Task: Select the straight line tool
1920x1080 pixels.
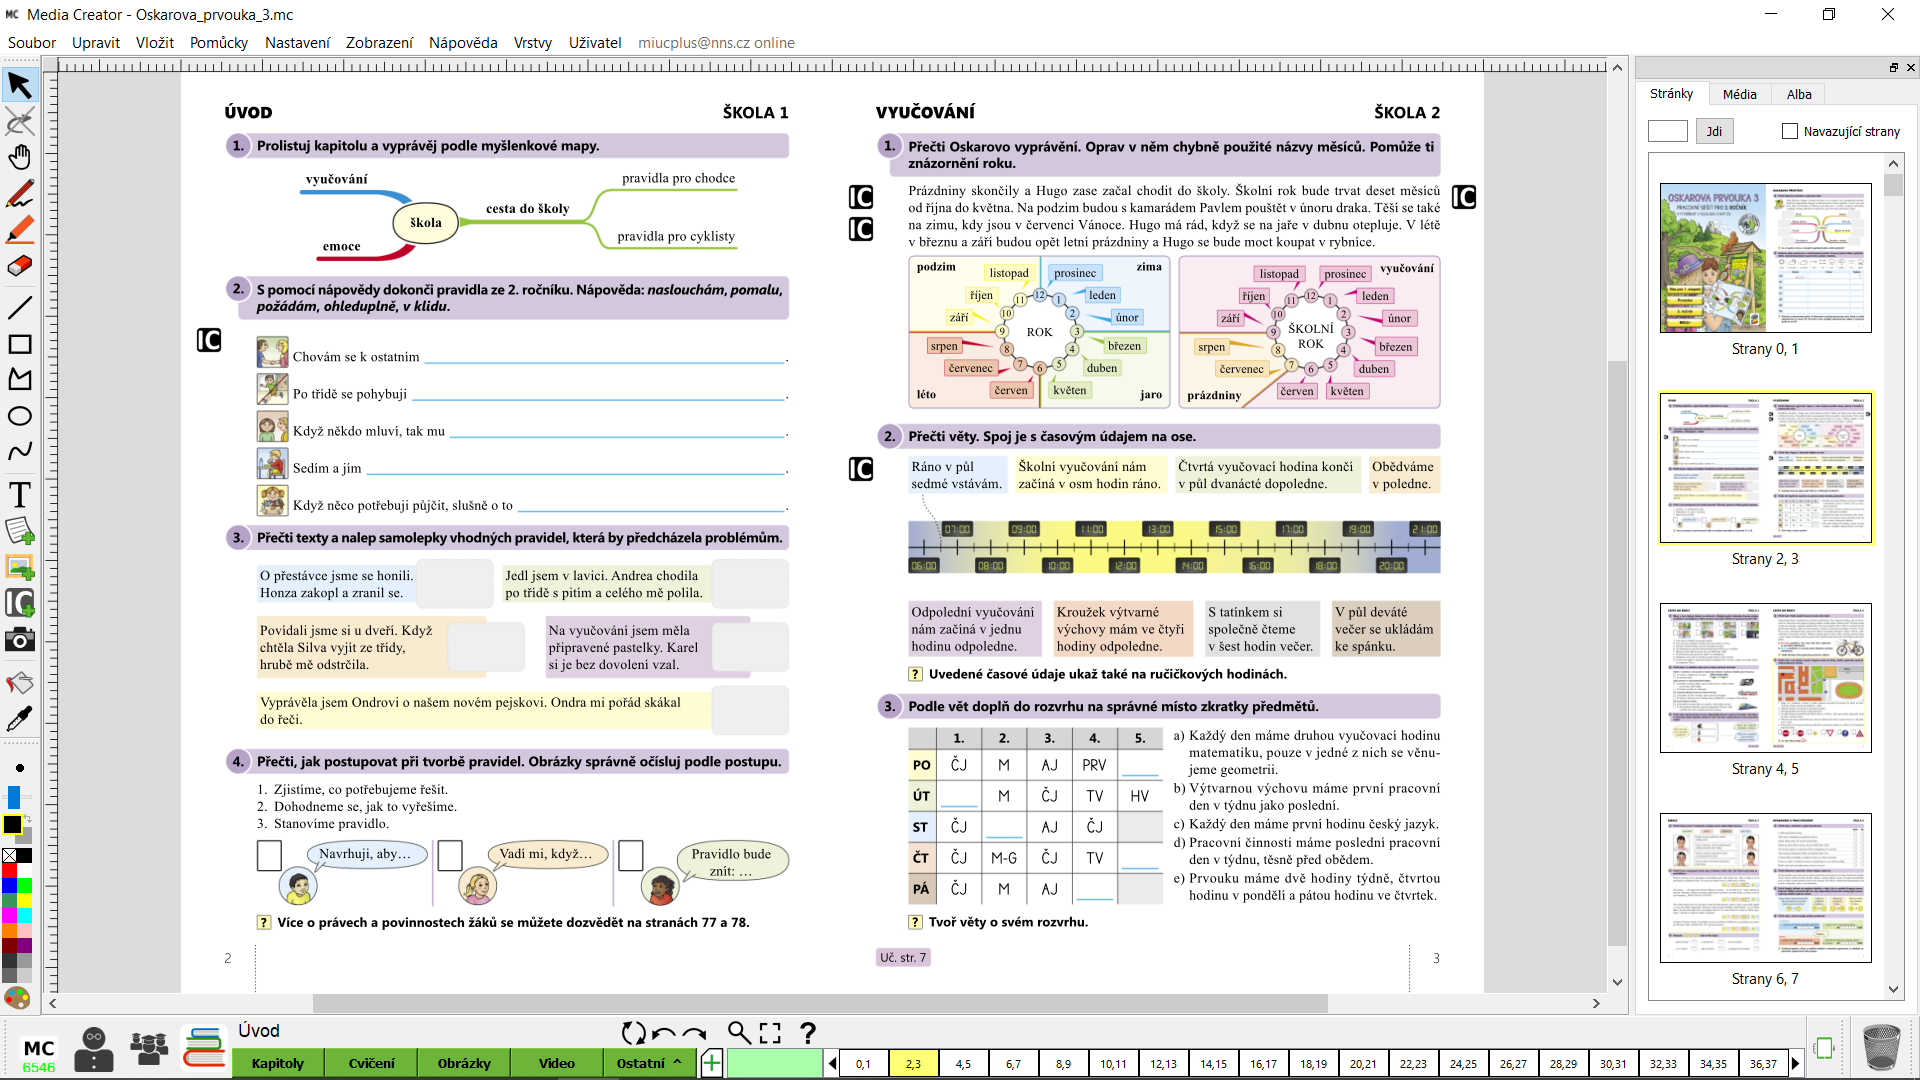Action: (x=19, y=308)
